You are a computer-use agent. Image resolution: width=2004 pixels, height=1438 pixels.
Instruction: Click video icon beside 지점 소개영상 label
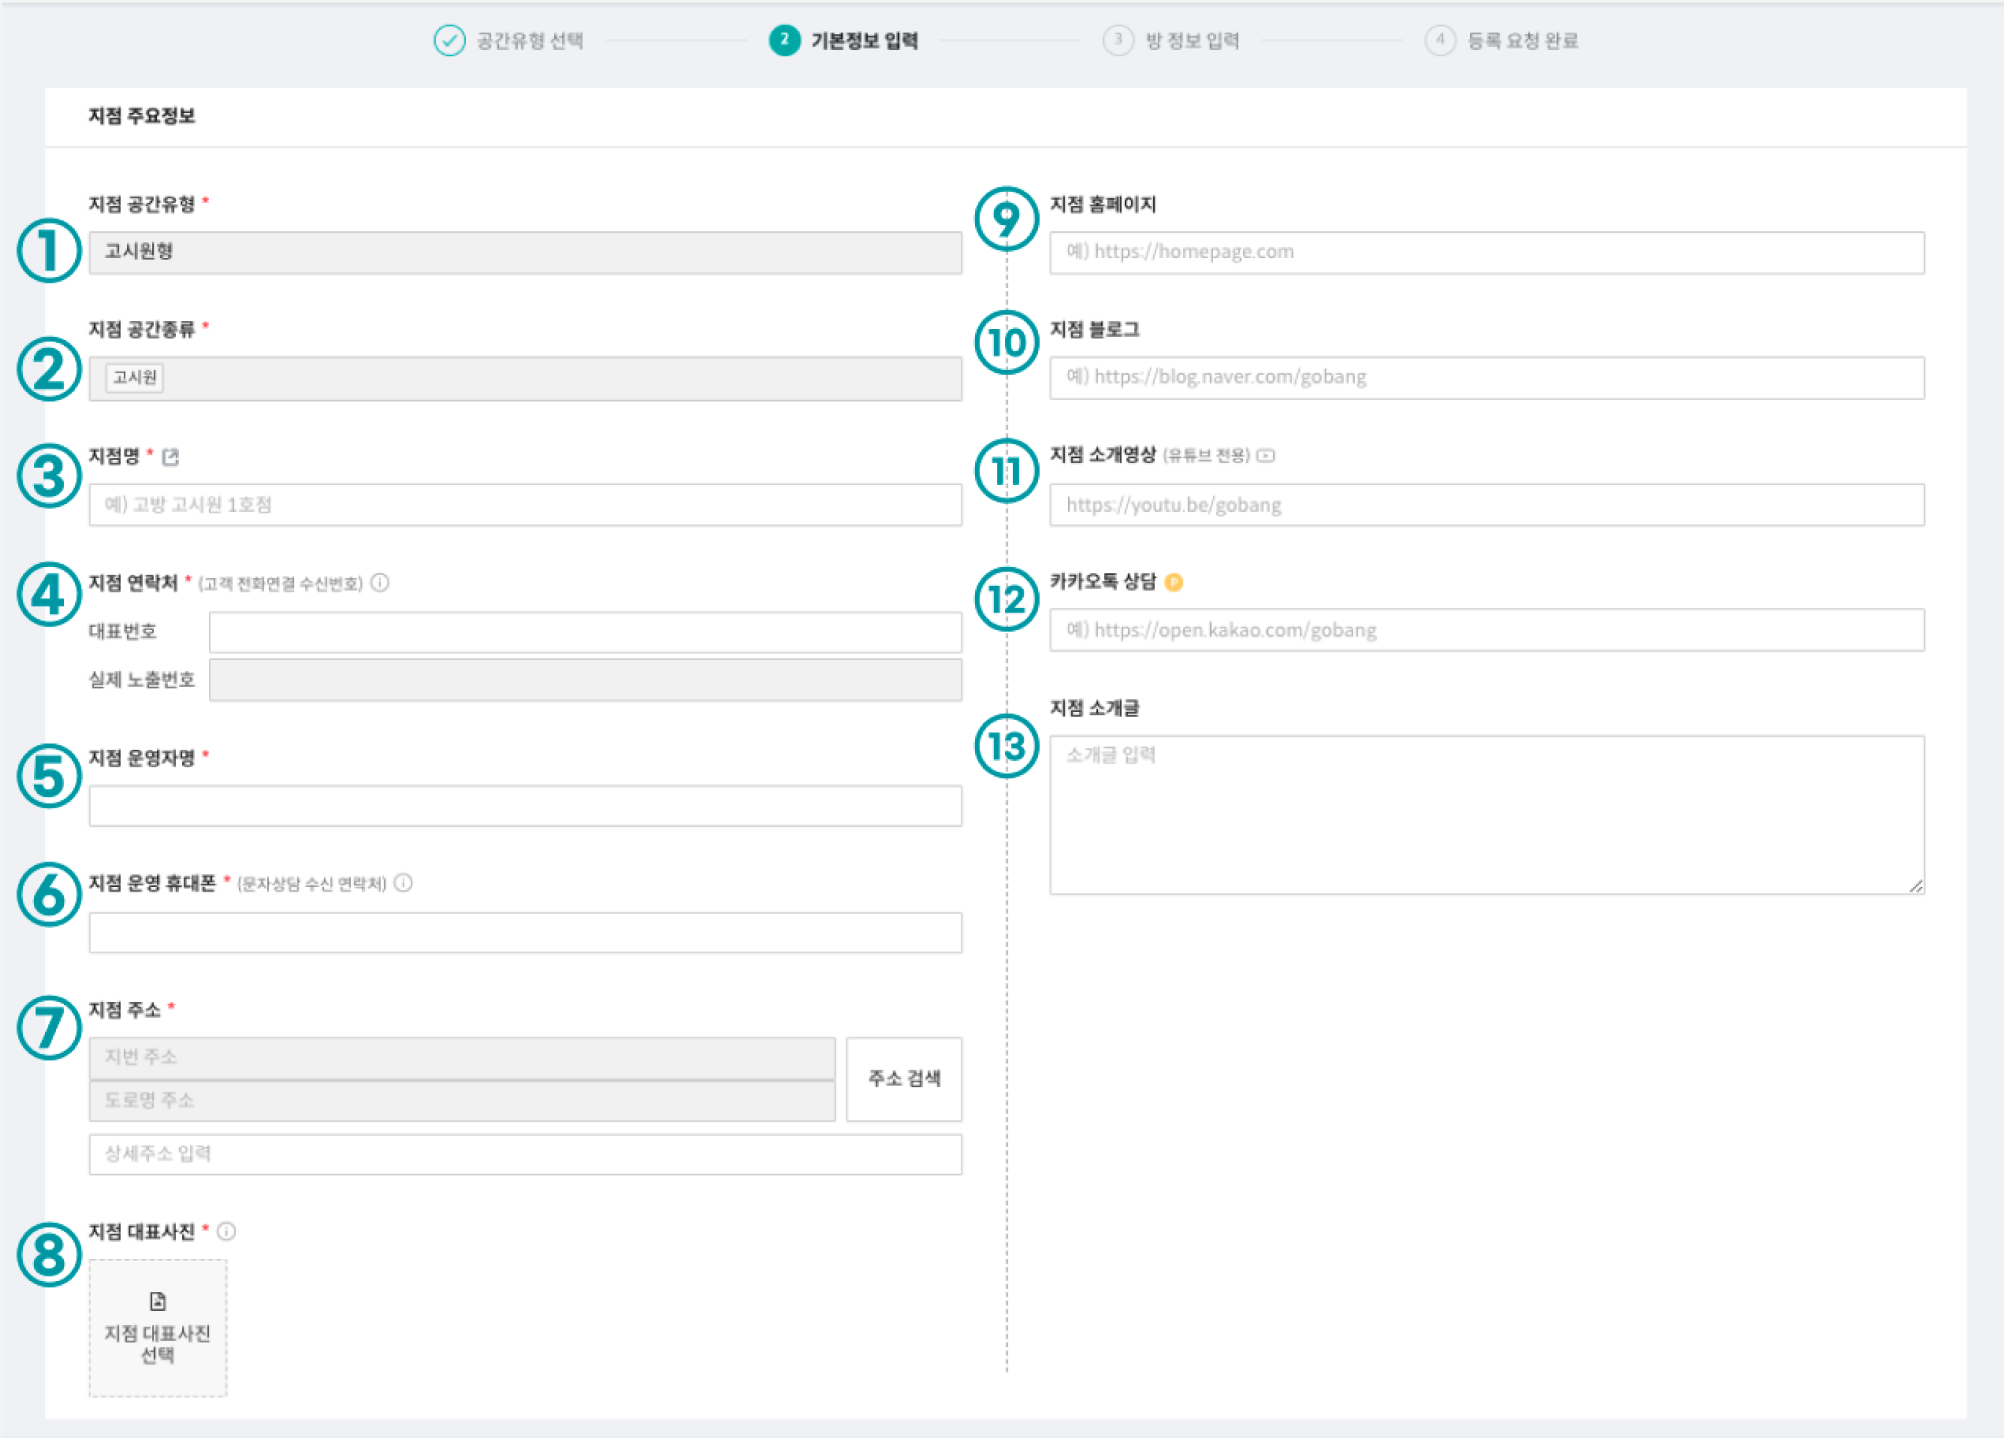[x=1266, y=455]
